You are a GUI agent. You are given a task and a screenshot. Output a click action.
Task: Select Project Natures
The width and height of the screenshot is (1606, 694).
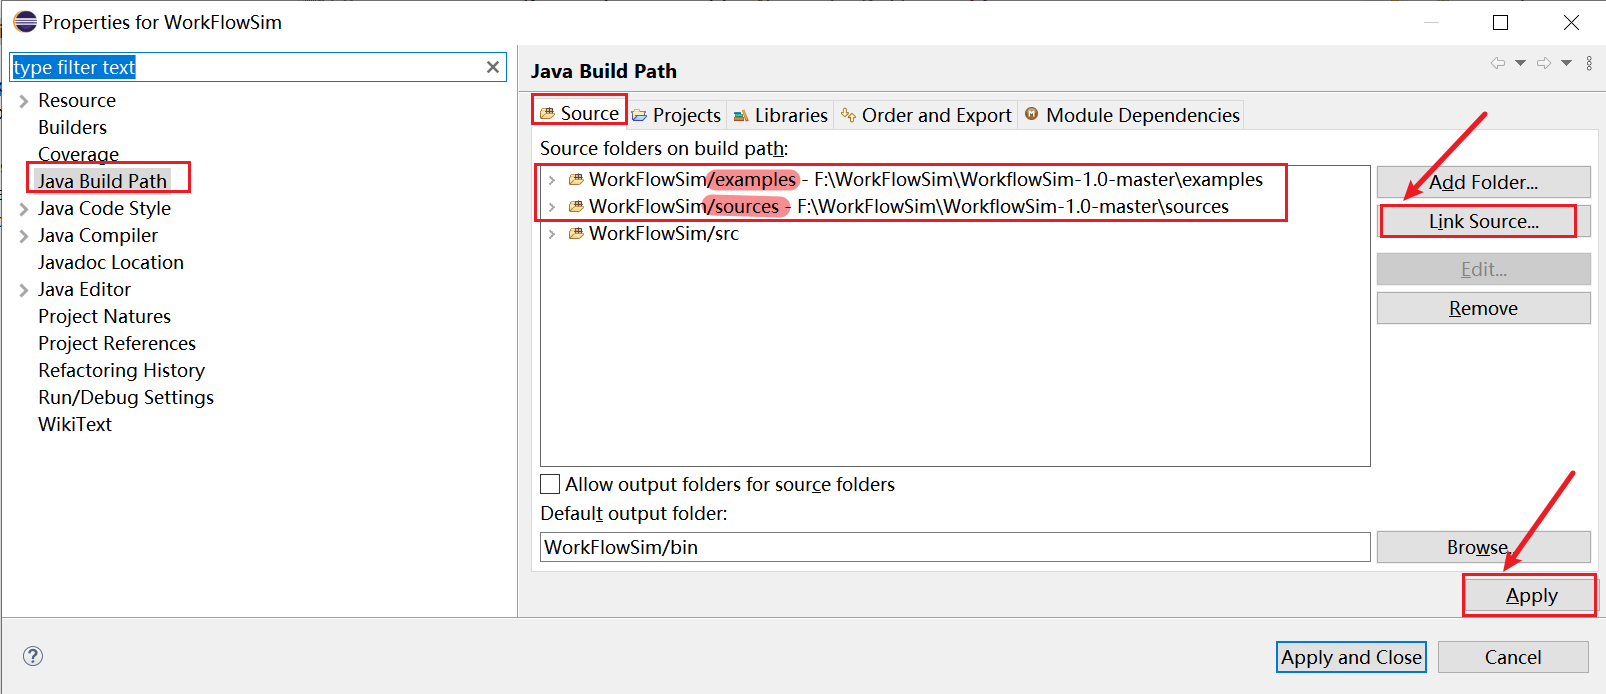104,316
